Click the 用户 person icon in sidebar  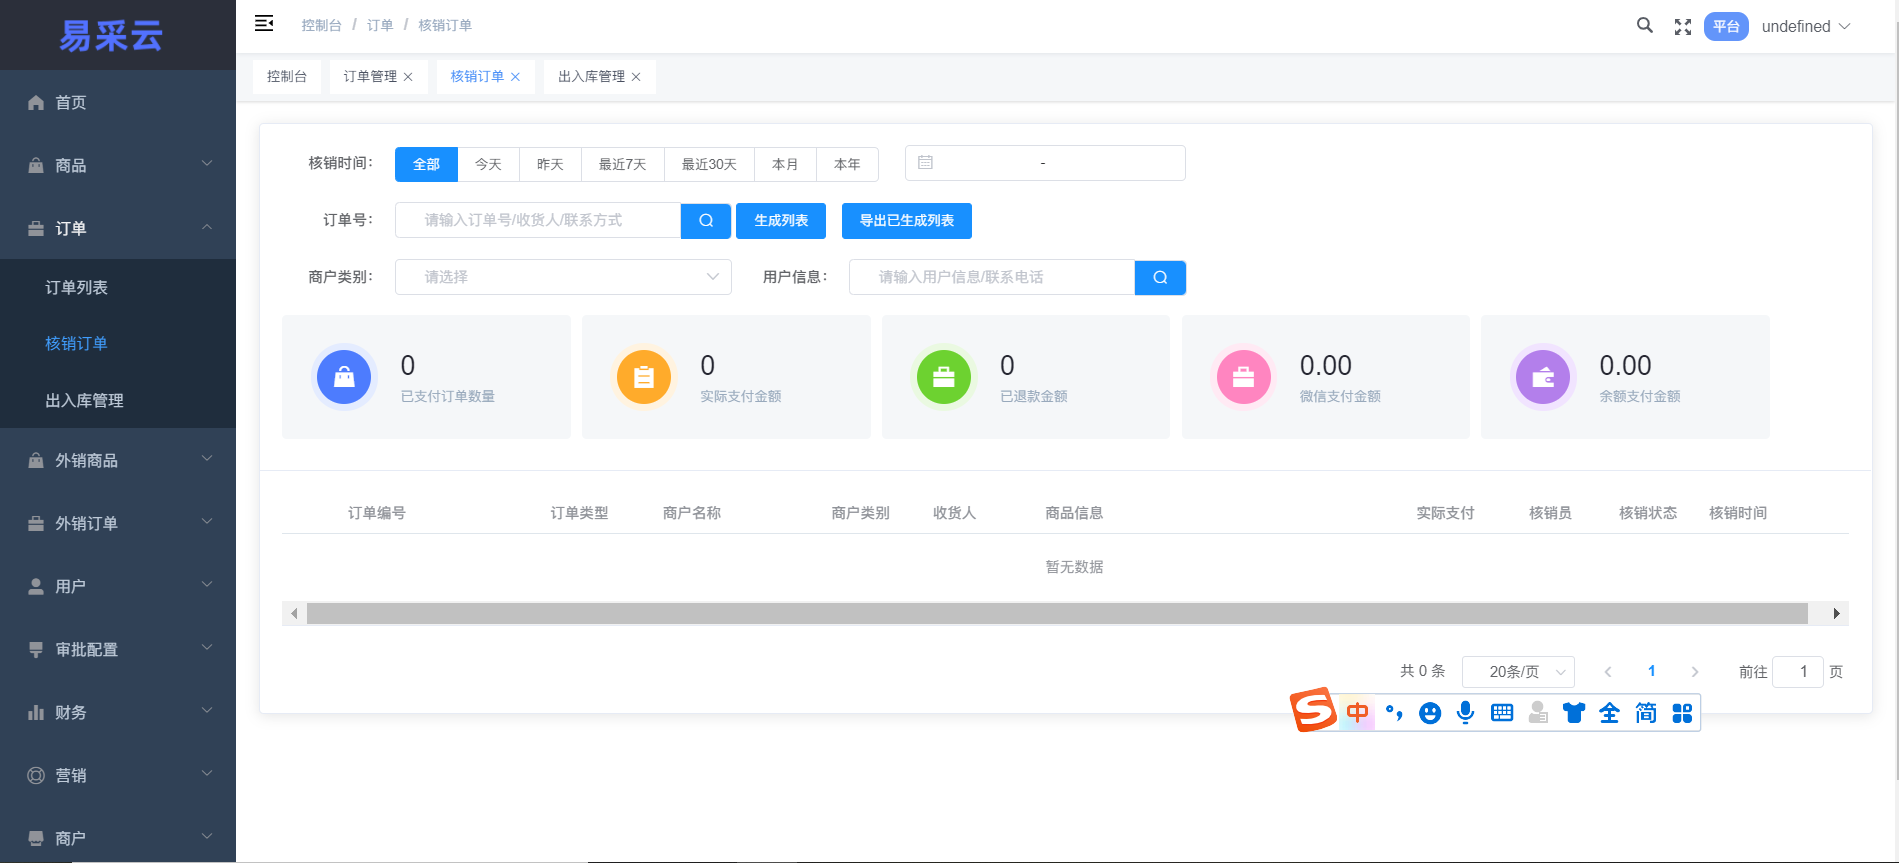pos(36,586)
